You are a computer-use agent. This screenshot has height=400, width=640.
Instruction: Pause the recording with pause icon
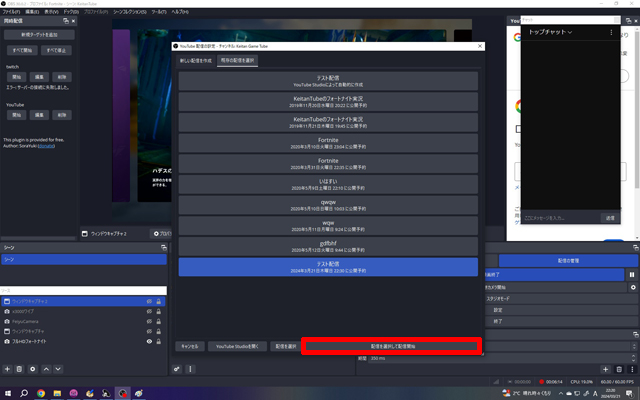click(x=632, y=275)
